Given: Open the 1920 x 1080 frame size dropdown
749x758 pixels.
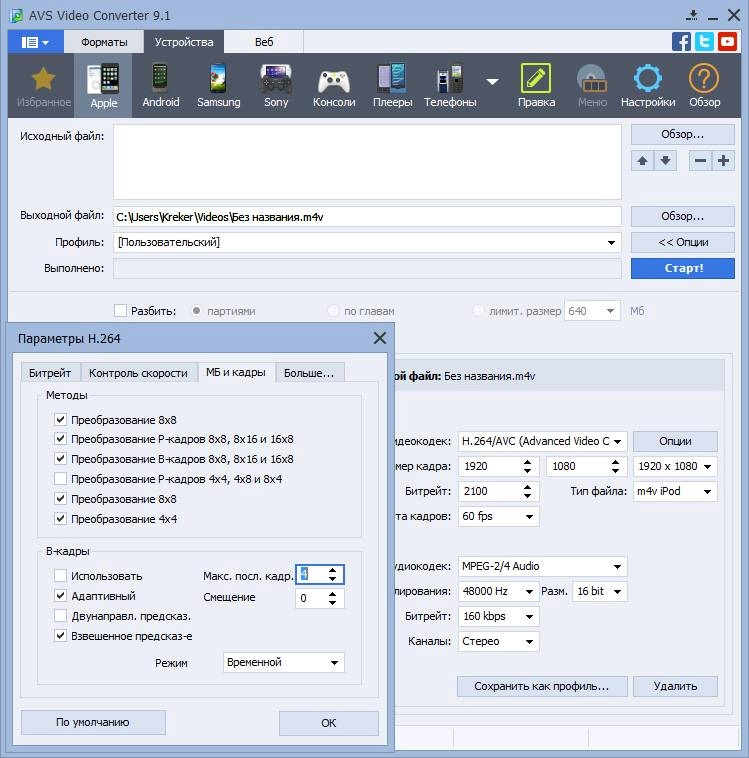Looking at the screenshot, I should (x=675, y=466).
